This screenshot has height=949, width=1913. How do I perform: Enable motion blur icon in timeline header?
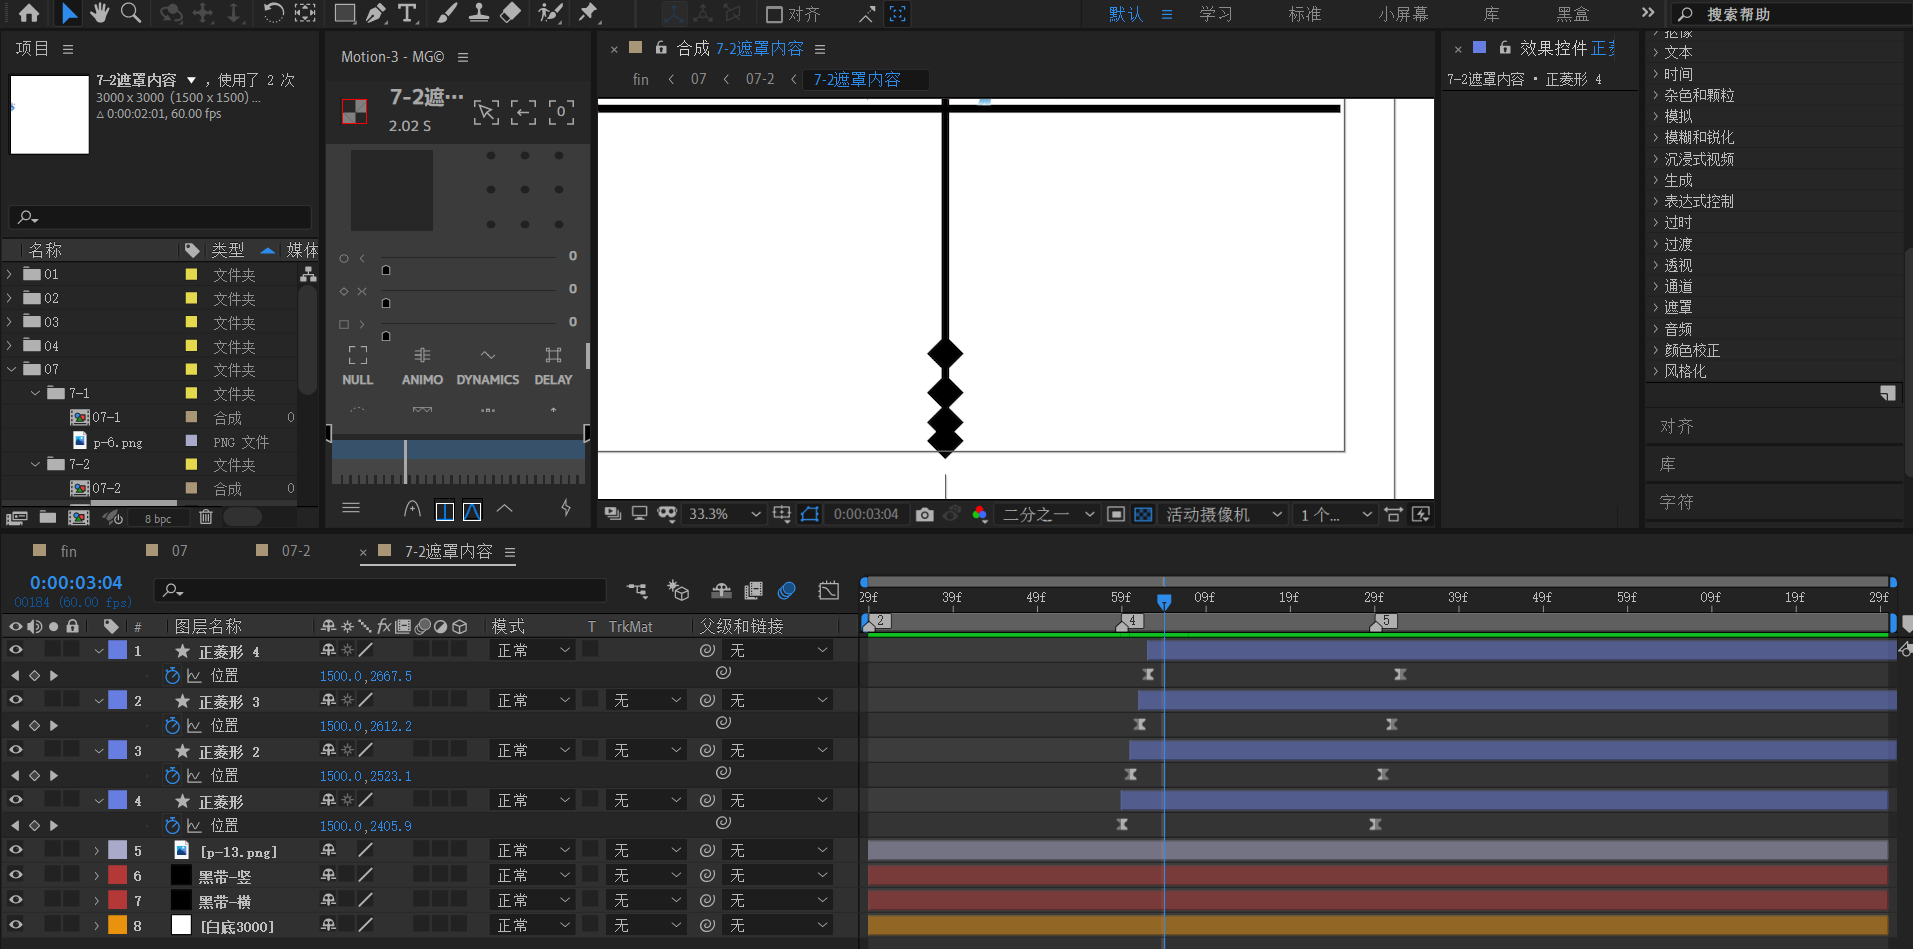[x=787, y=590]
